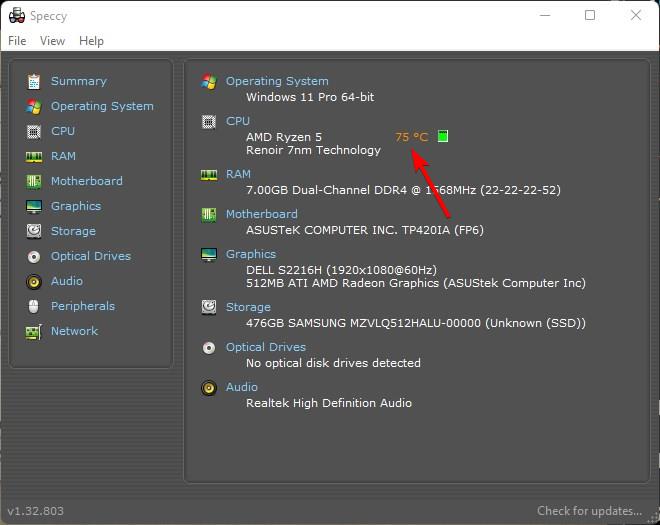Select Optical Drives in the sidebar
The height and width of the screenshot is (525, 660).
(90, 256)
